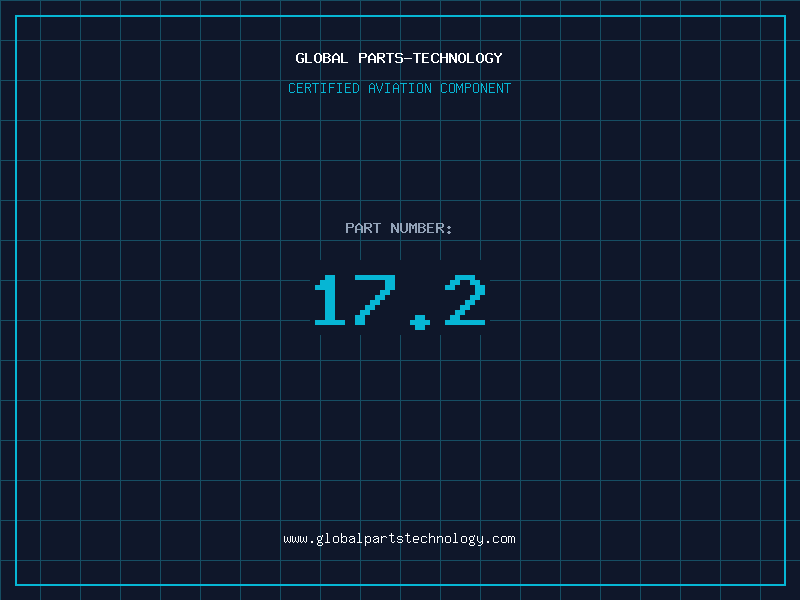Click the digit 7 in the part number
The height and width of the screenshot is (600, 800).
[x=373, y=301]
